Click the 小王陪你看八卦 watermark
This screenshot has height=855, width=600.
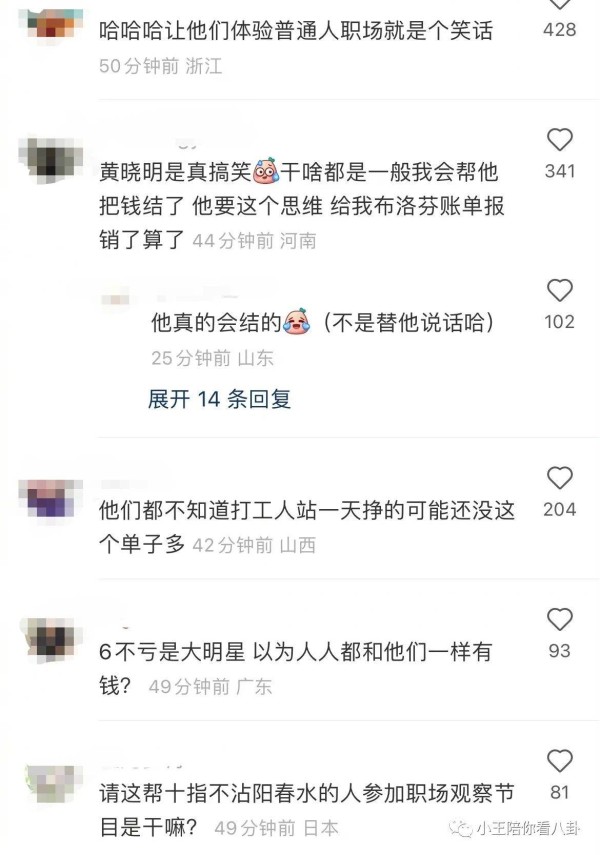[x=515, y=829]
